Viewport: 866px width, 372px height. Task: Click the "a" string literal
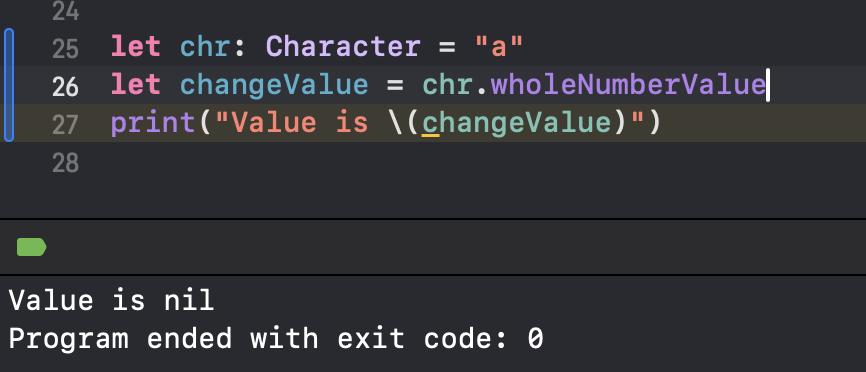[499, 47]
